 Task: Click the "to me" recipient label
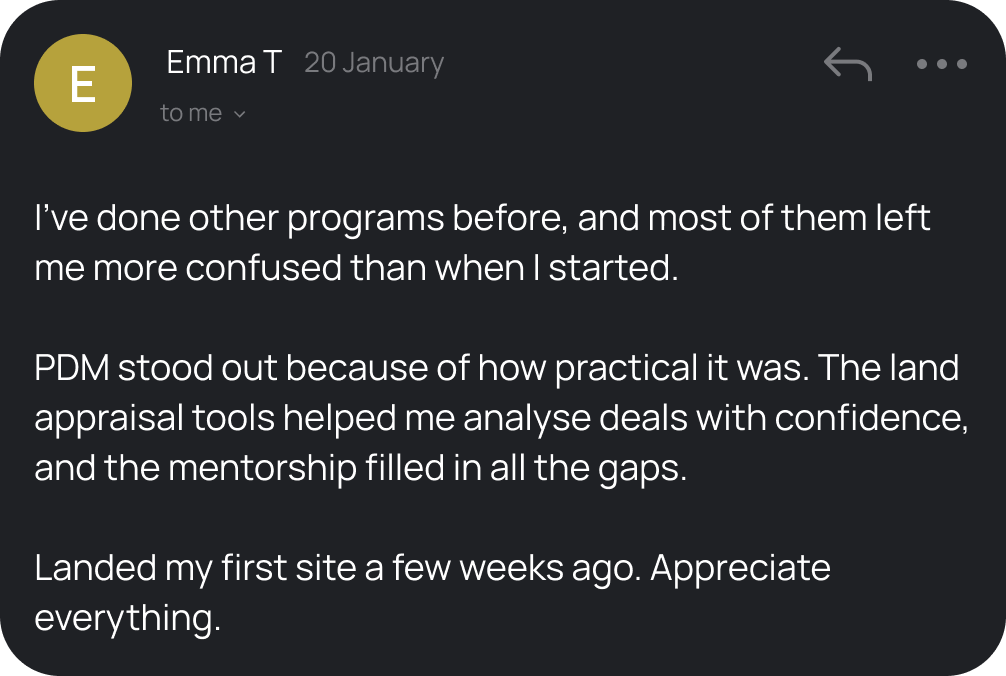[191, 114]
